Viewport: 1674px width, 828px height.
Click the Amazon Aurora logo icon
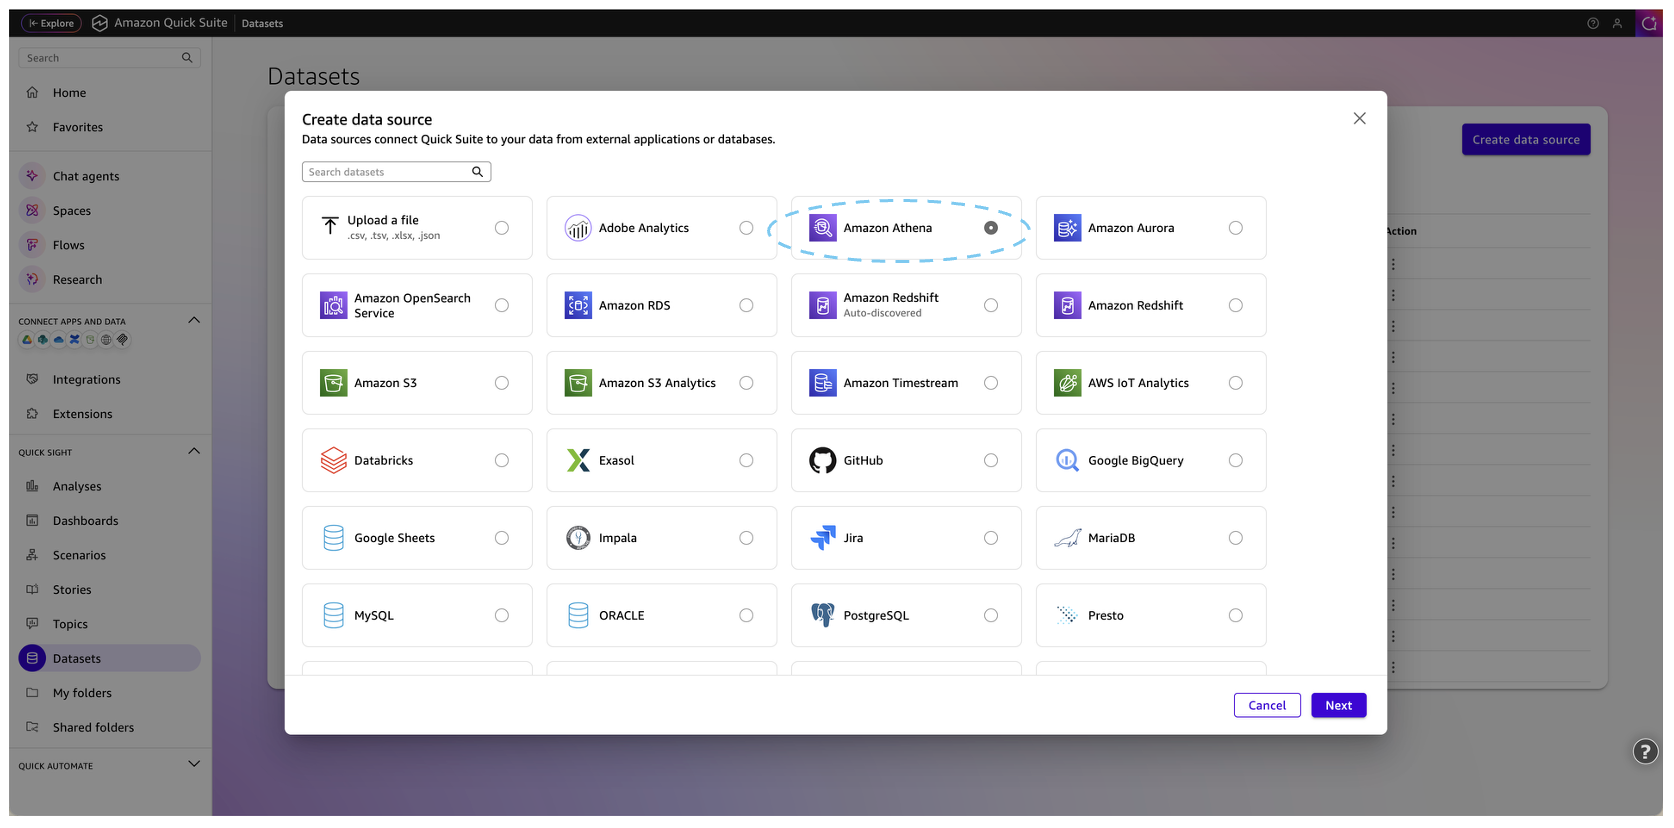pyautogui.click(x=1067, y=228)
